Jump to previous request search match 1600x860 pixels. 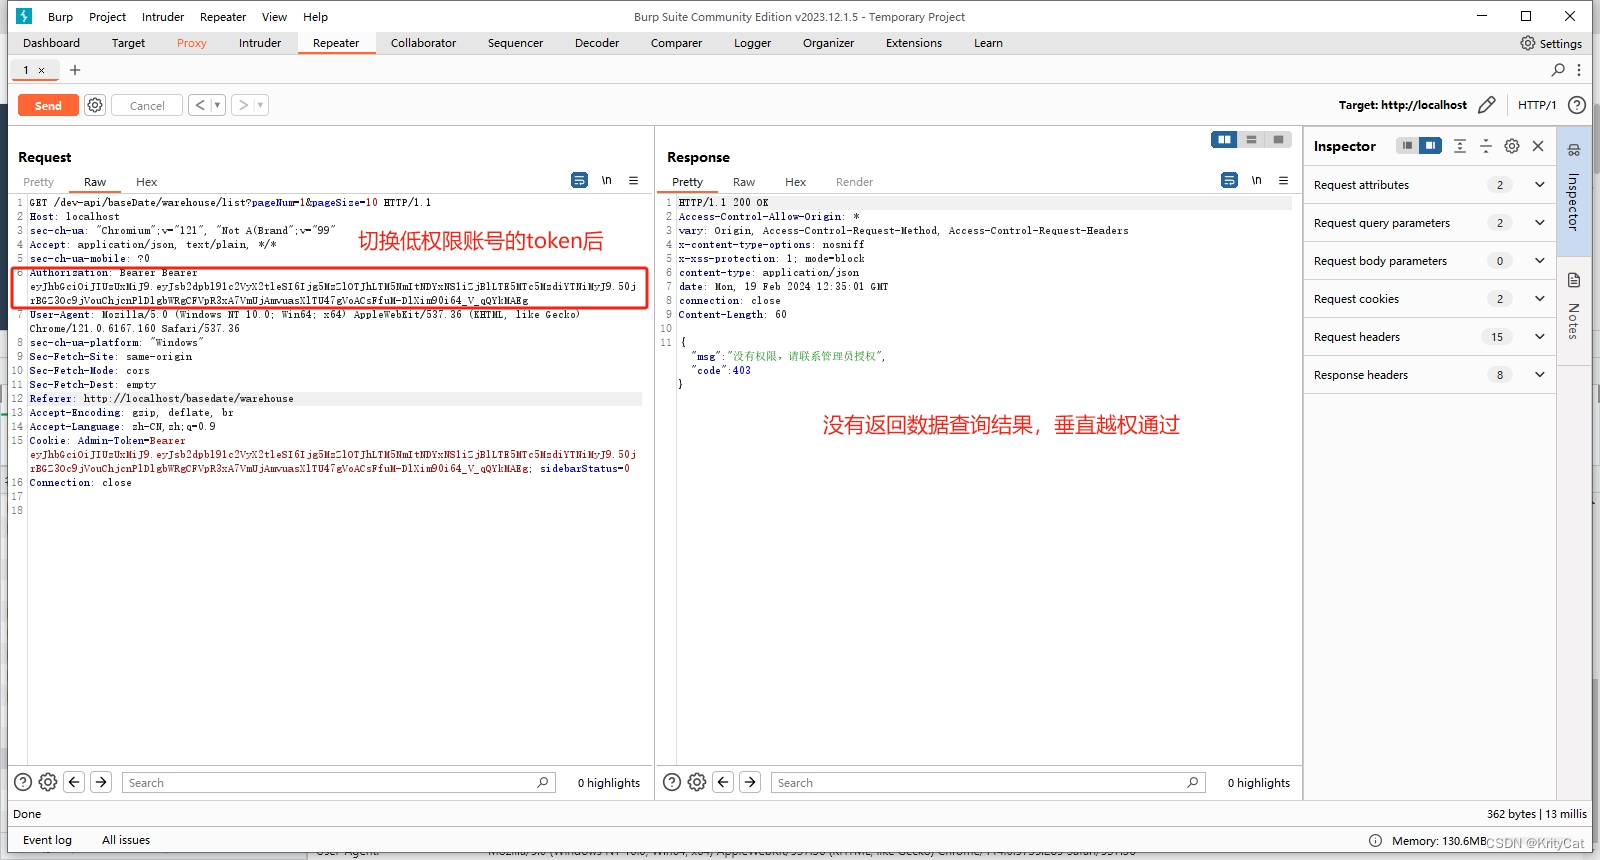(x=74, y=782)
